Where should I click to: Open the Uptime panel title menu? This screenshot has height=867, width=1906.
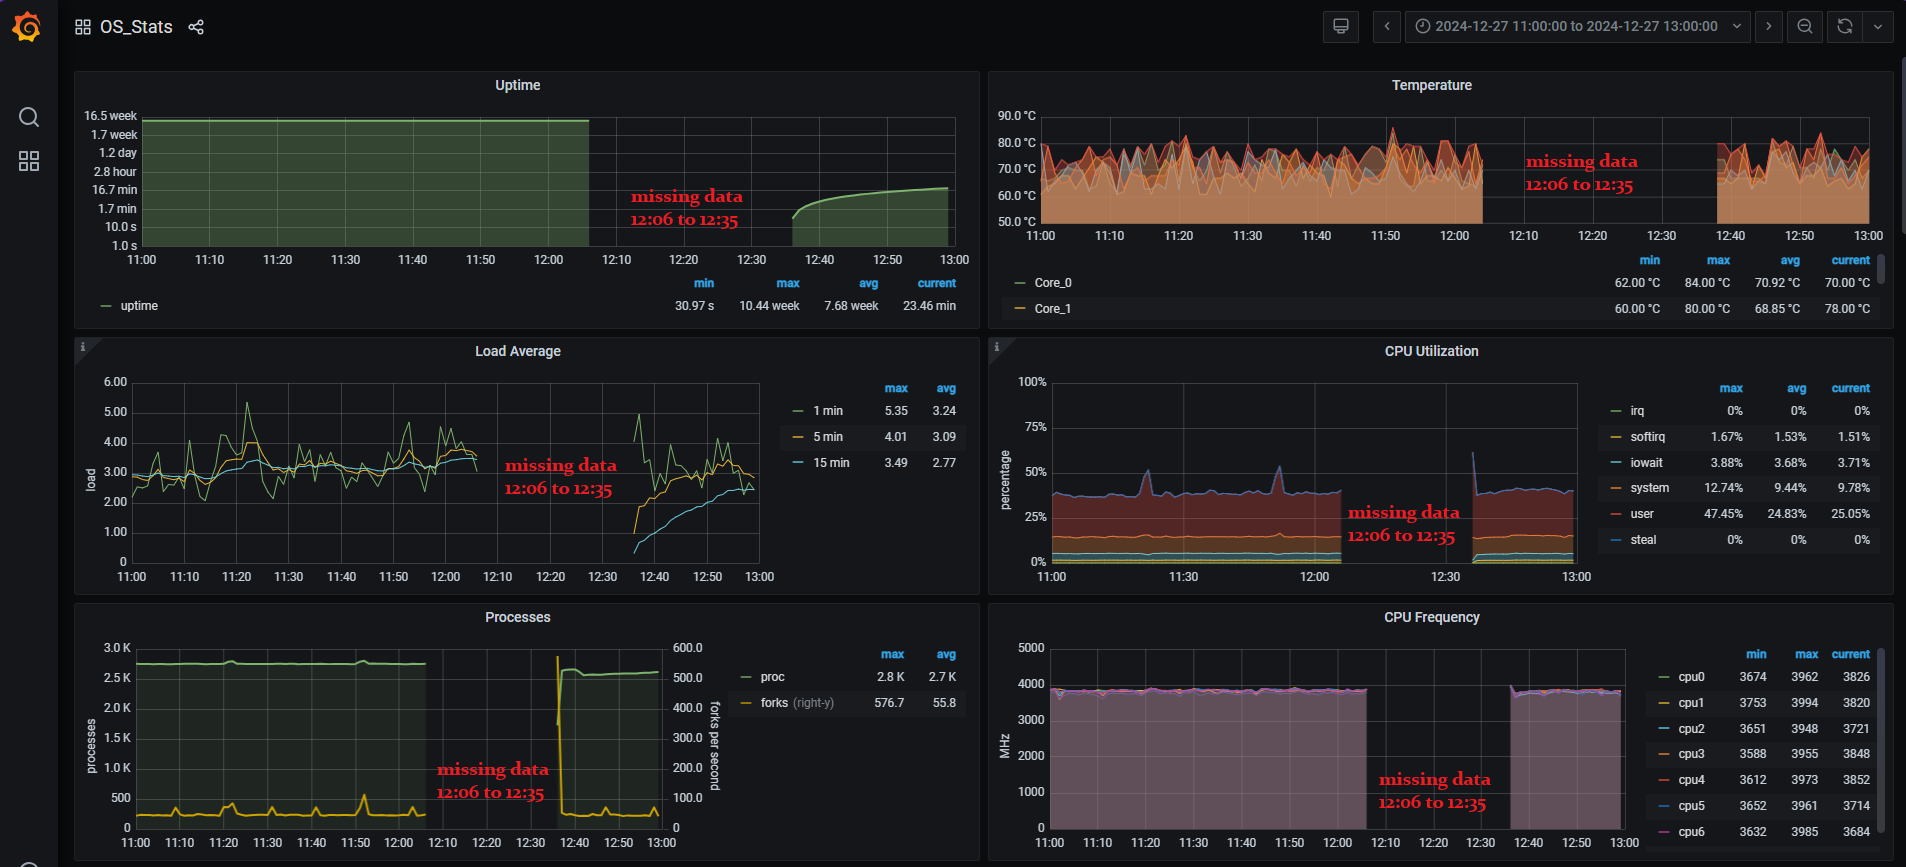tap(518, 85)
